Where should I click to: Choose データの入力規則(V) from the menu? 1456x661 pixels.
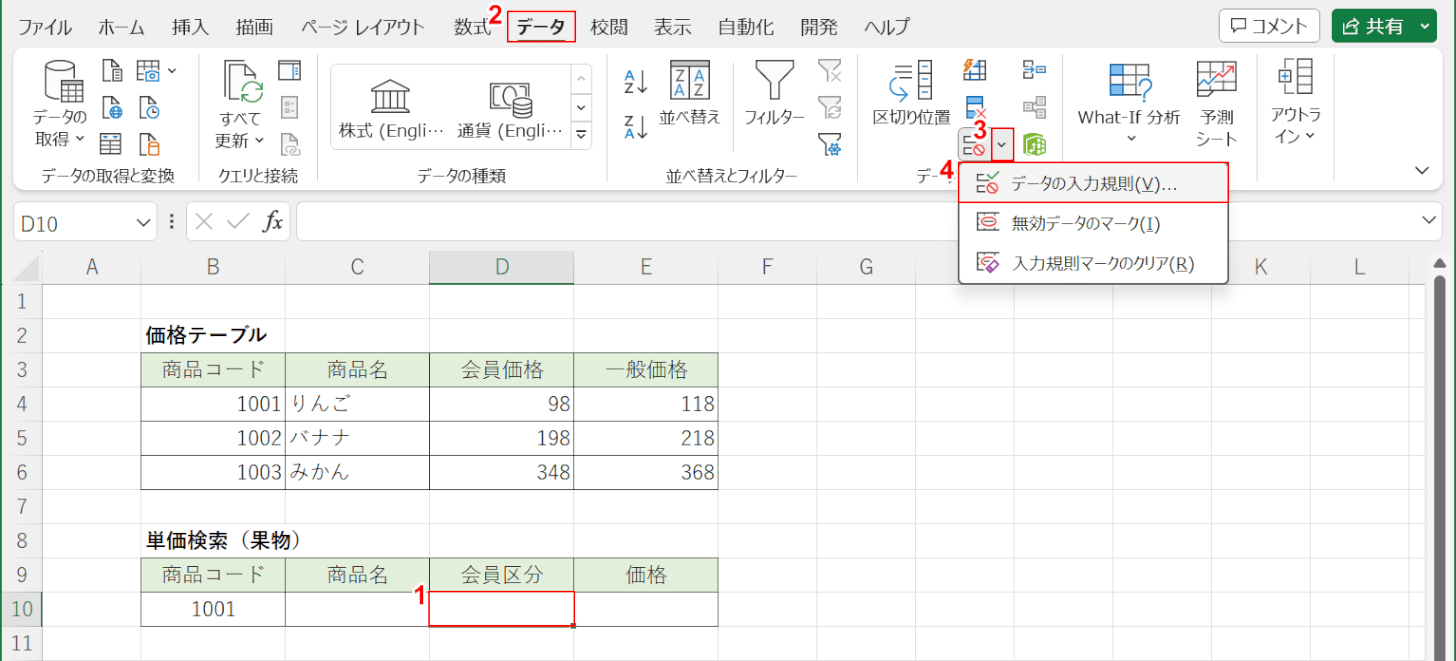(1093, 184)
